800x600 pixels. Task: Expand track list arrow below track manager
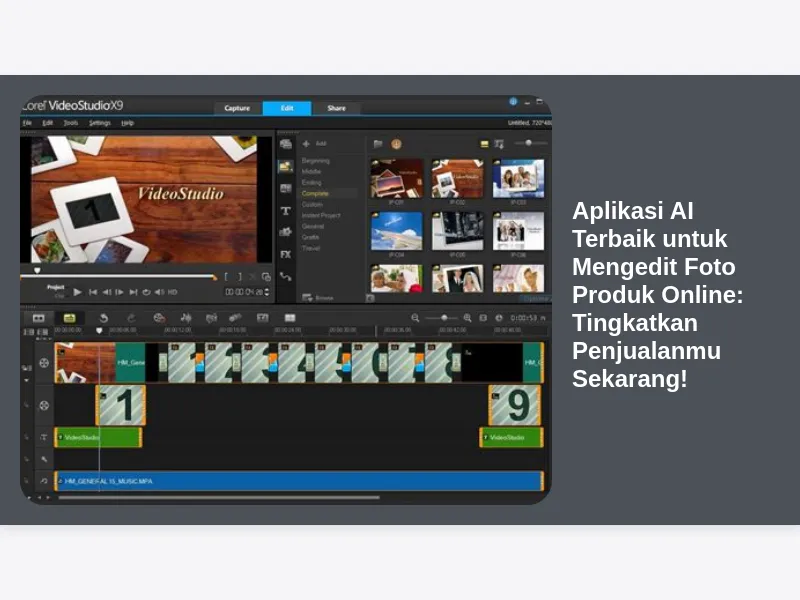(x=26, y=381)
